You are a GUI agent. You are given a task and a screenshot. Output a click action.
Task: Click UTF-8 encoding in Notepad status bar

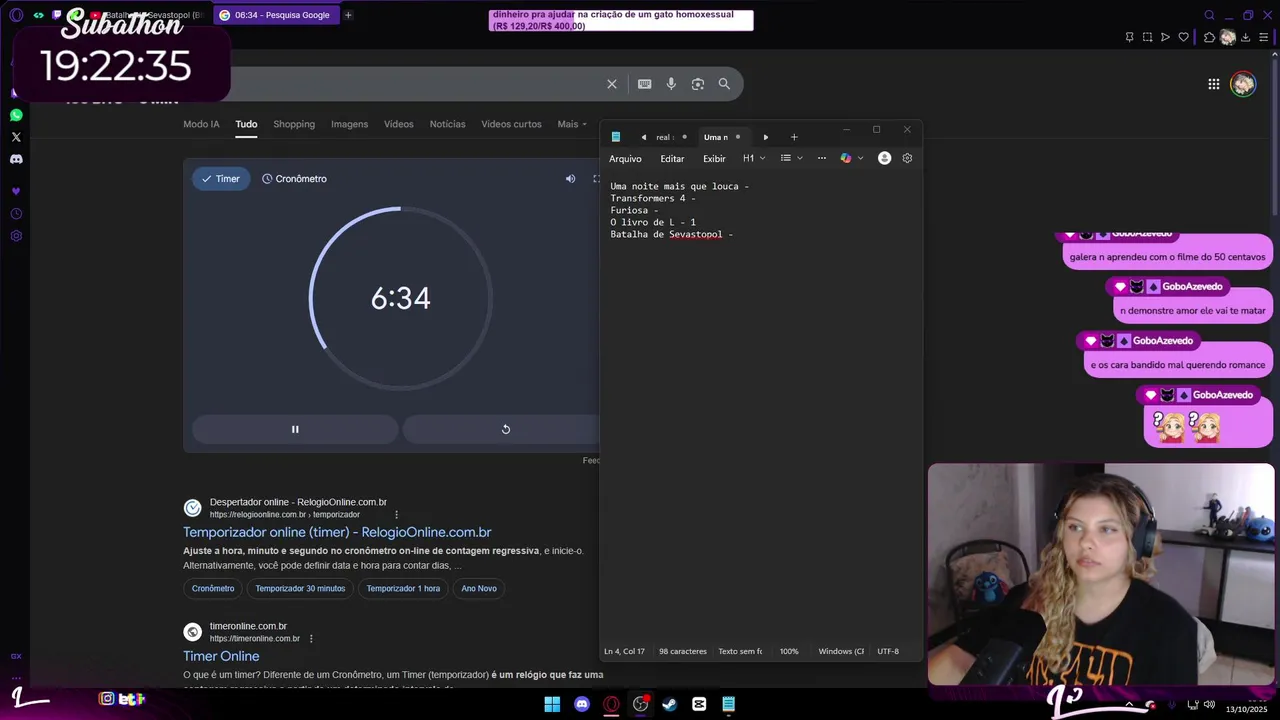pyautogui.click(x=888, y=651)
